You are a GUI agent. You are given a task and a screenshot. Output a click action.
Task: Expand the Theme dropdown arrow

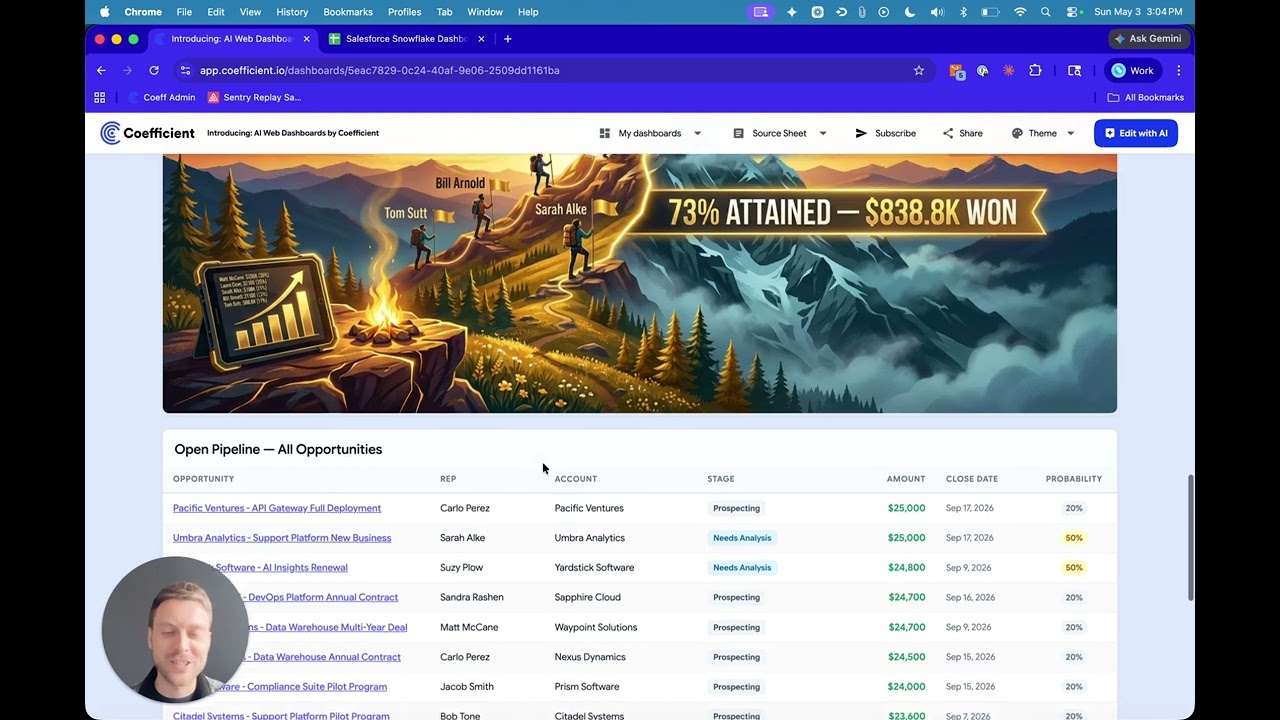1070,133
